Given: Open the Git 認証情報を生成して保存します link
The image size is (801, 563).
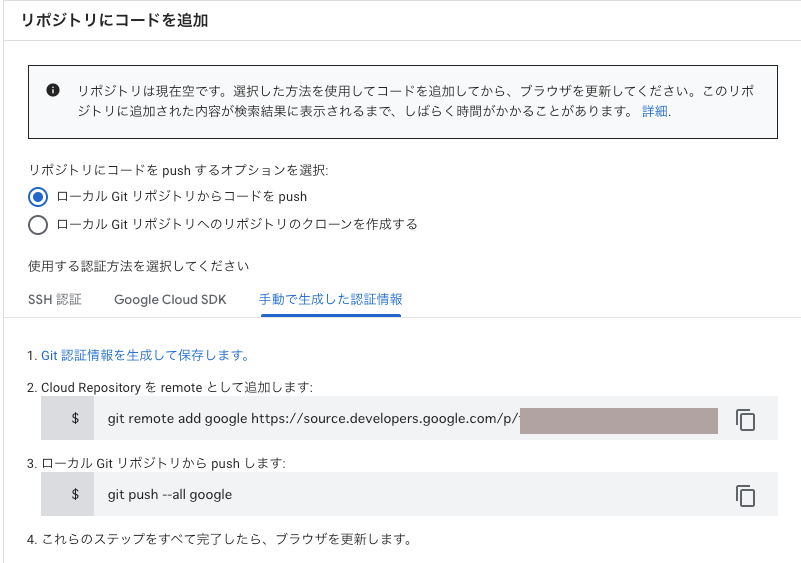Looking at the screenshot, I should 145,355.
